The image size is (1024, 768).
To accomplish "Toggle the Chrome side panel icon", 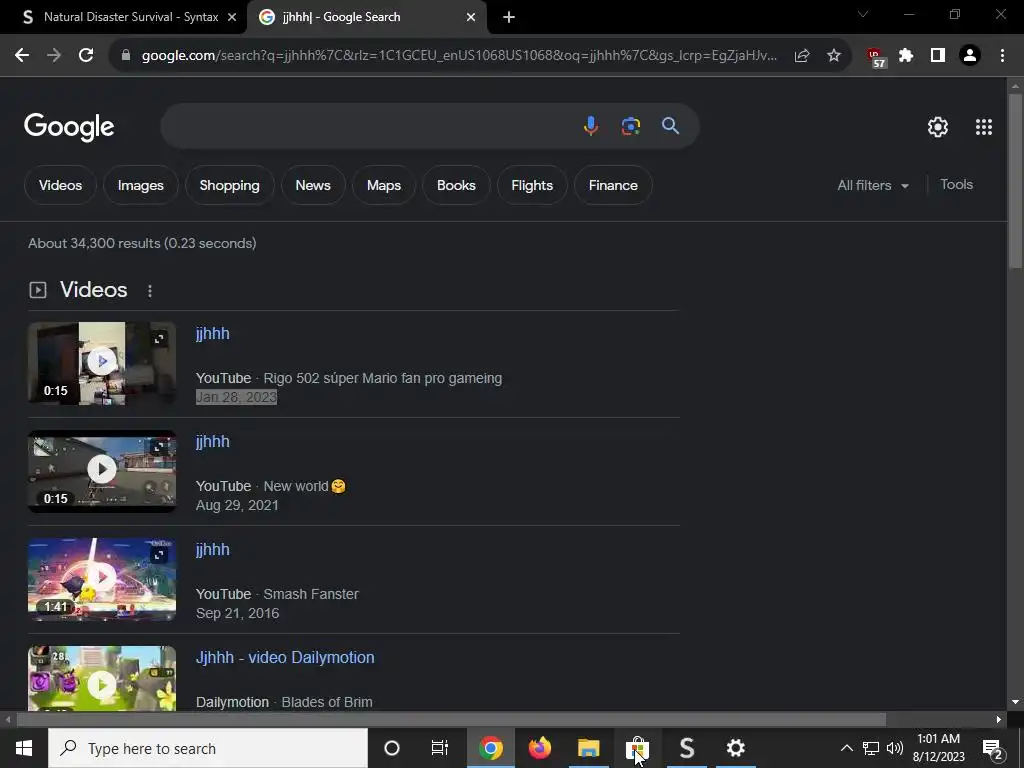I will (x=938, y=56).
